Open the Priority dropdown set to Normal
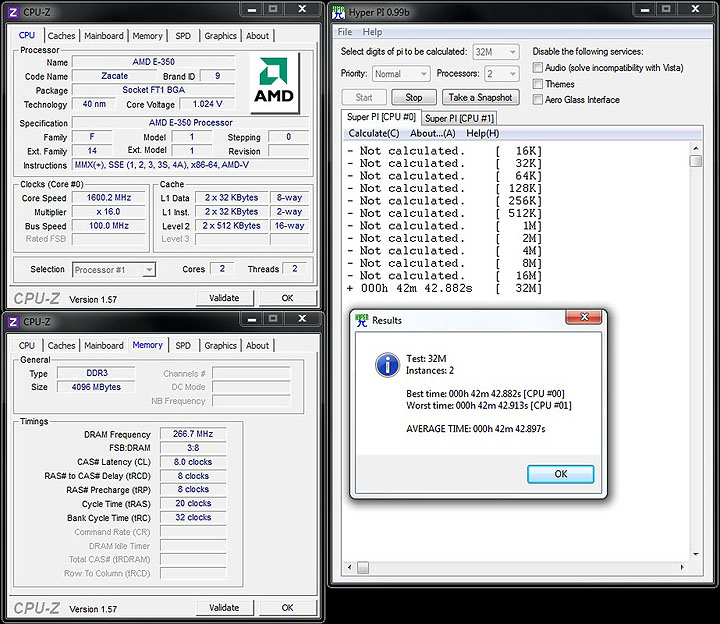This screenshot has width=720, height=624. pos(401,74)
